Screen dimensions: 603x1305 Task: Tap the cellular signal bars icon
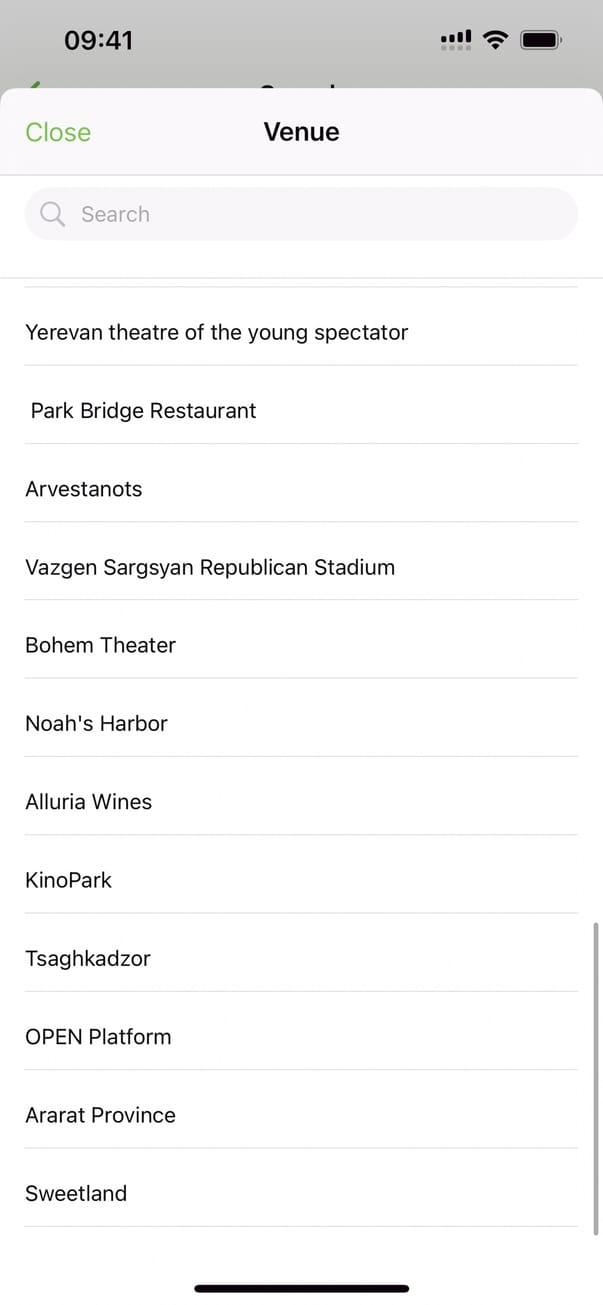(455, 40)
